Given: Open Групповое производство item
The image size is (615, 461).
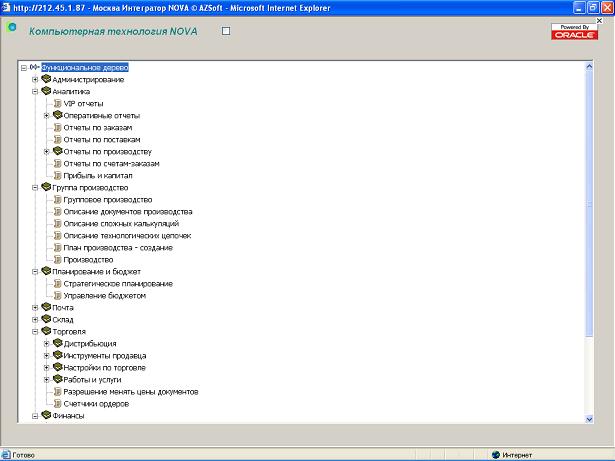Looking at the screenshot, I should coord(107,200).
